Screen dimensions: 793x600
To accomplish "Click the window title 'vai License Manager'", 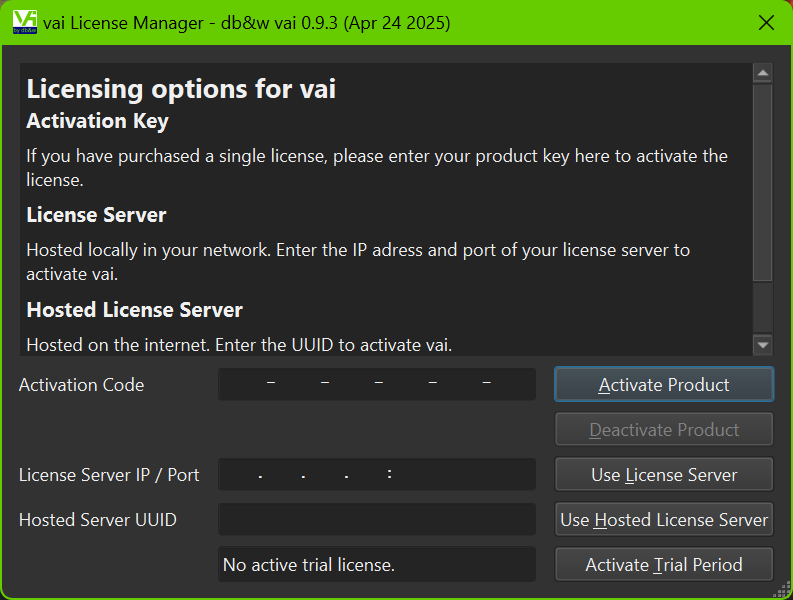I will coord(123,23).
